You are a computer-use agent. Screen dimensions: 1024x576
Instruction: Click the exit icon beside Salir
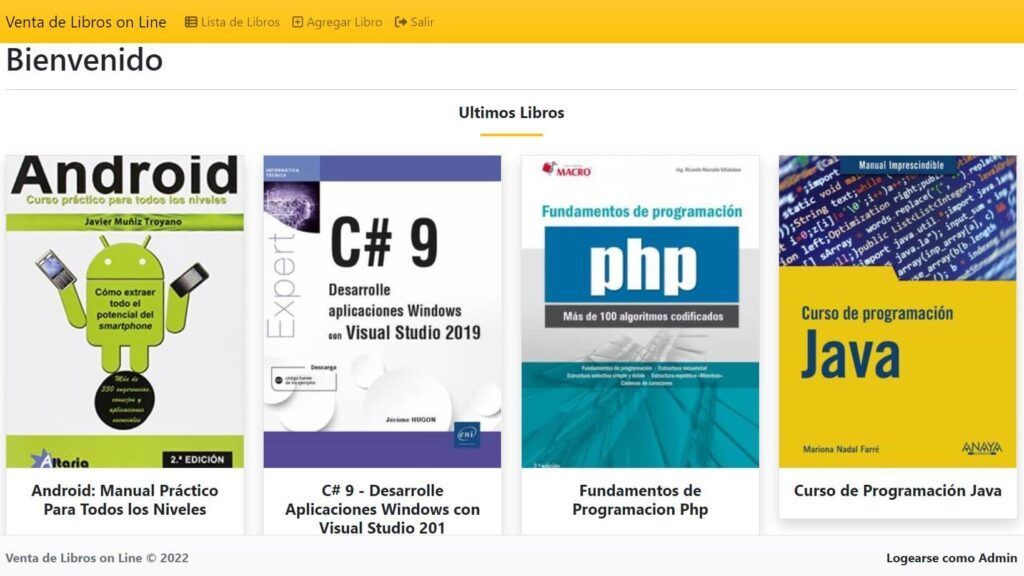coord(401,22)
